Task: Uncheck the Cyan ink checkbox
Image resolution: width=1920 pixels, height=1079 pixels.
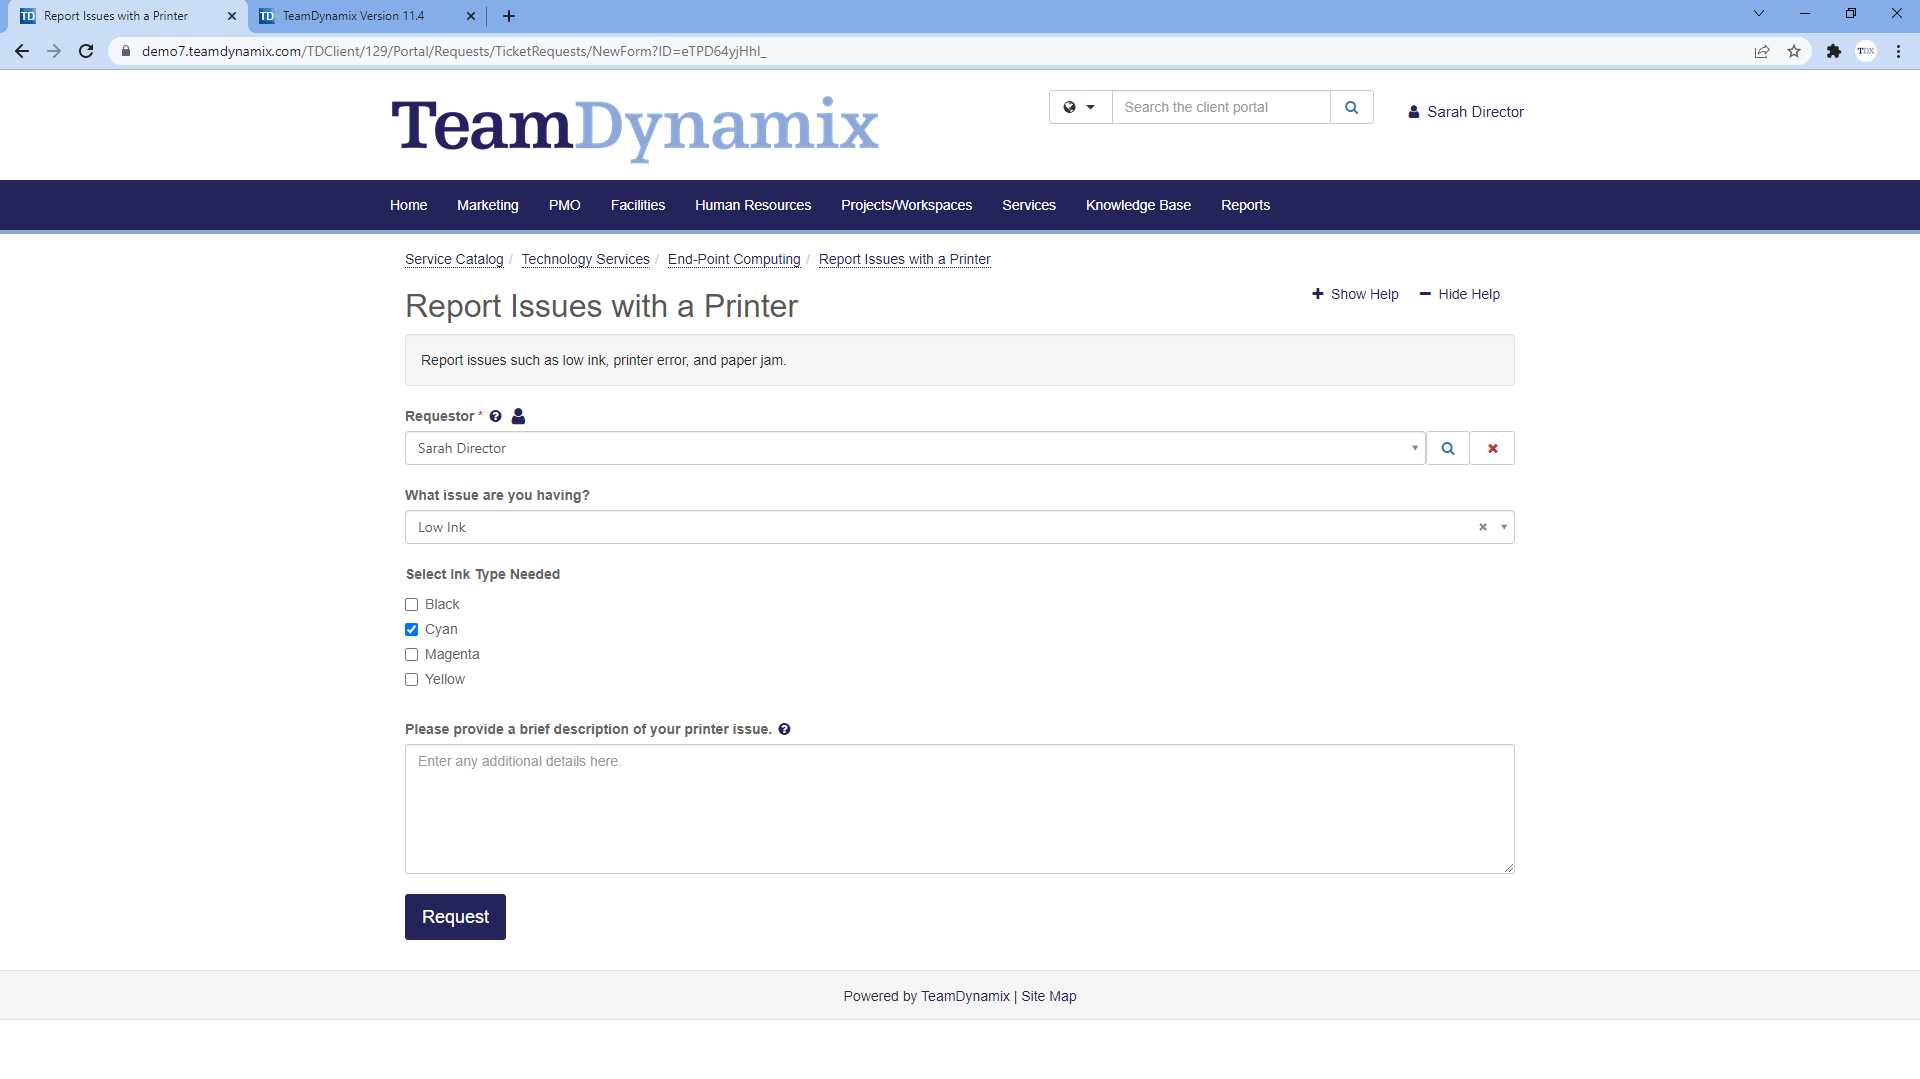Action: point(411,629)
